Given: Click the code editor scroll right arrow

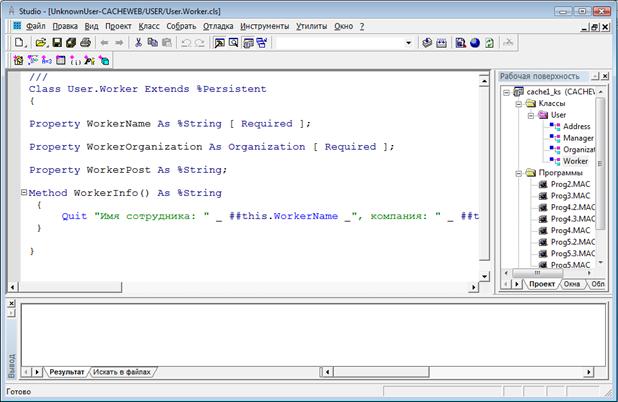Looking at the screenshot, I should click(x=474, y=287).
